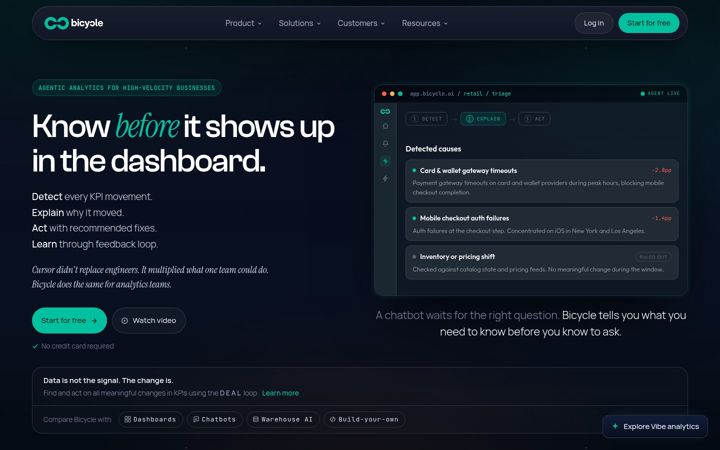
Task: Click the red window dot in the preview
Action: (x=384, y=94)
